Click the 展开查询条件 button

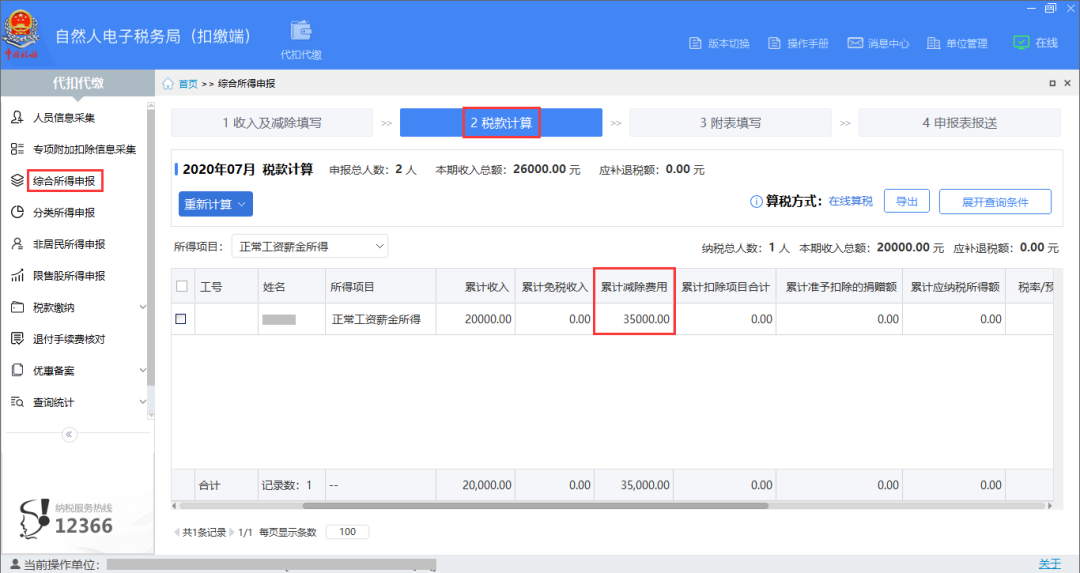click(x=995, y=202)
